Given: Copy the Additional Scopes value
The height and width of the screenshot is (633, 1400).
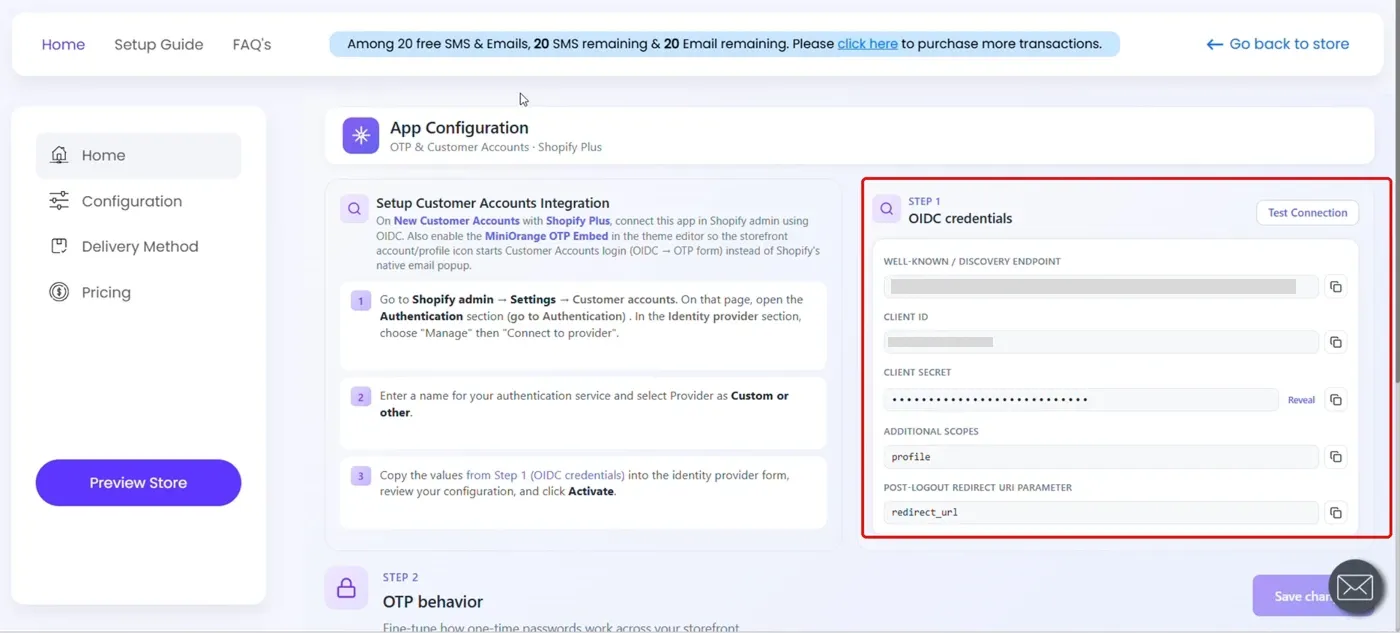Looking at the screenshot, I should tap(1335, 457).
